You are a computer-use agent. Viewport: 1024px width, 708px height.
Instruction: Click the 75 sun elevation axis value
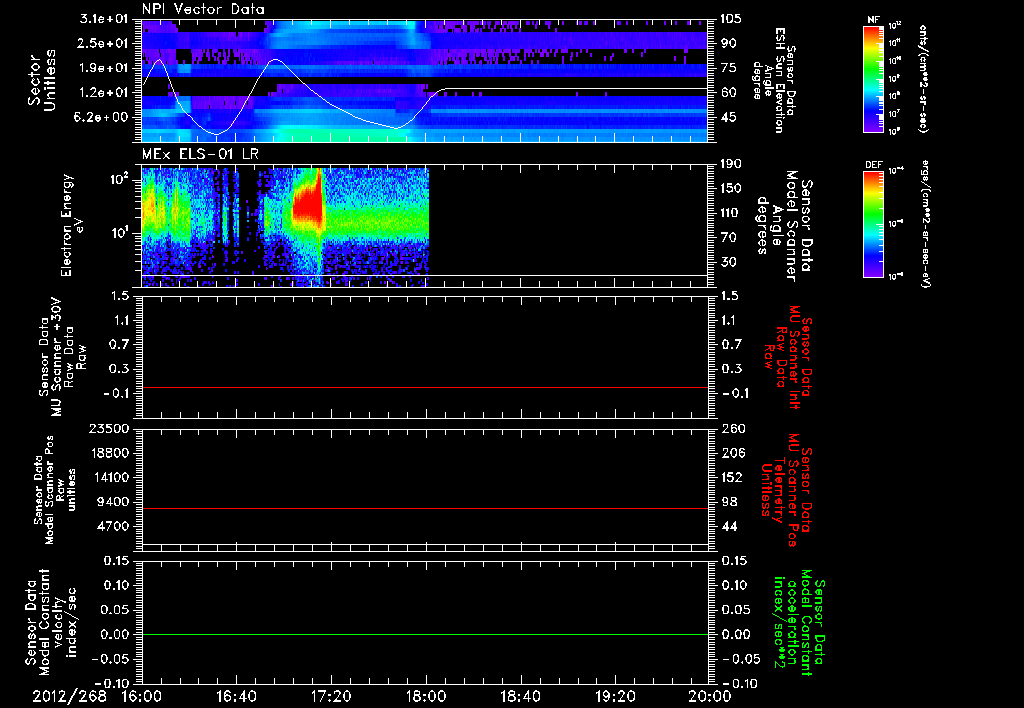click(x=728, y=68)
